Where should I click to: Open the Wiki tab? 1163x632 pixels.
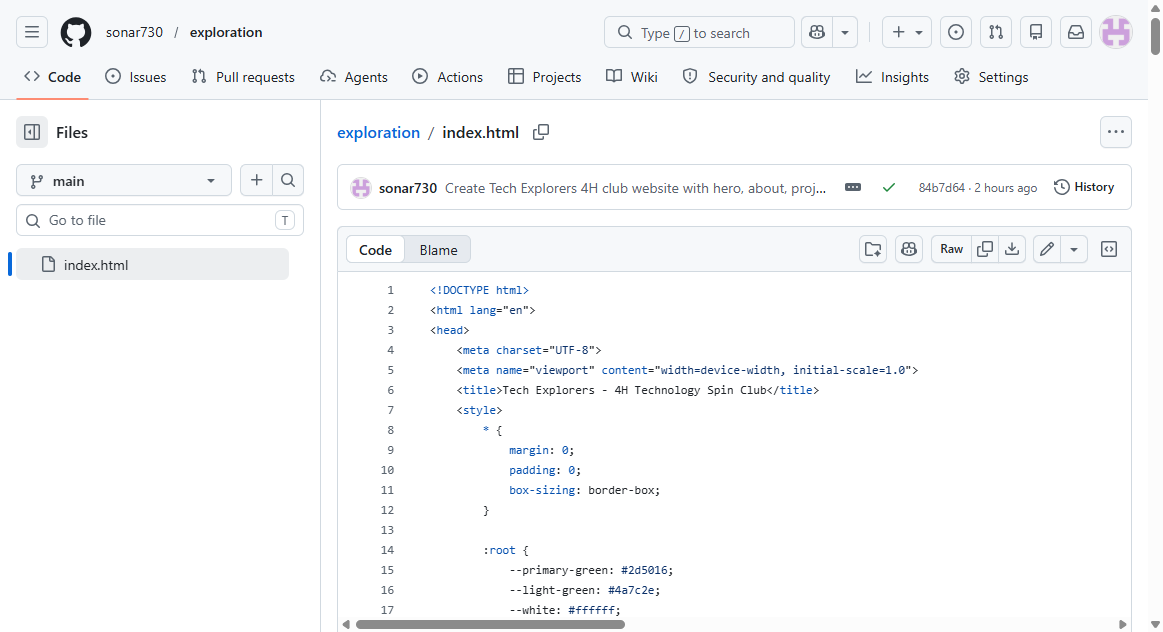(632, 77)
